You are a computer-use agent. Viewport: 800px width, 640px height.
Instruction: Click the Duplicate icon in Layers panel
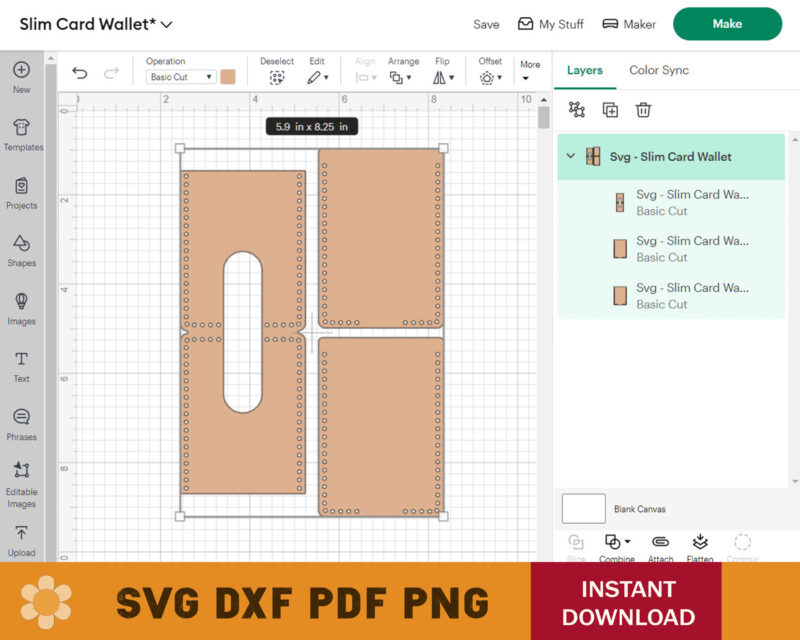(610, 110)
